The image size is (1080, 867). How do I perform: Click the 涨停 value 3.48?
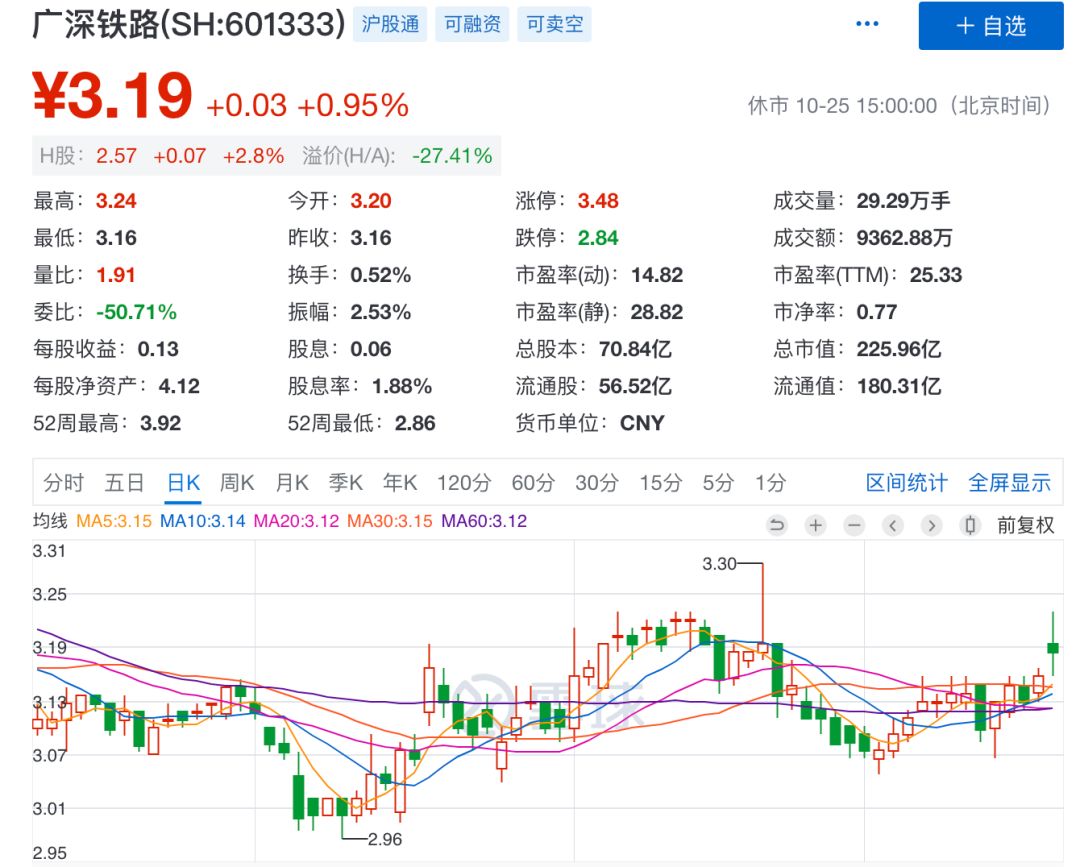[x=598, y=201]
